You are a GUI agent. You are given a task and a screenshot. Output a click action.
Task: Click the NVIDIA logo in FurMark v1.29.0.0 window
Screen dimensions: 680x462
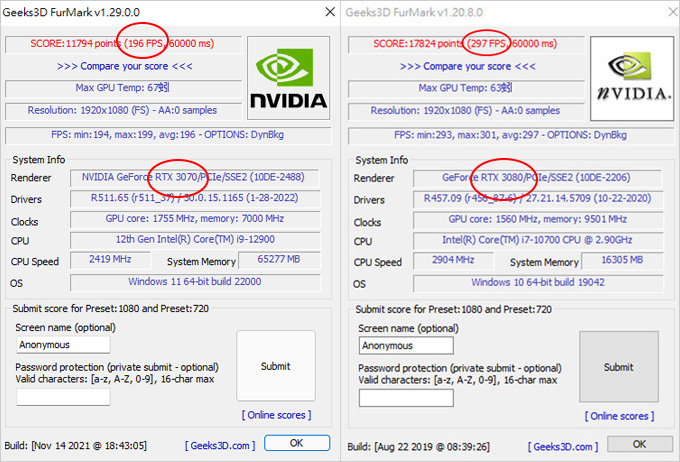pyautogui.click(x=288, y=78)
